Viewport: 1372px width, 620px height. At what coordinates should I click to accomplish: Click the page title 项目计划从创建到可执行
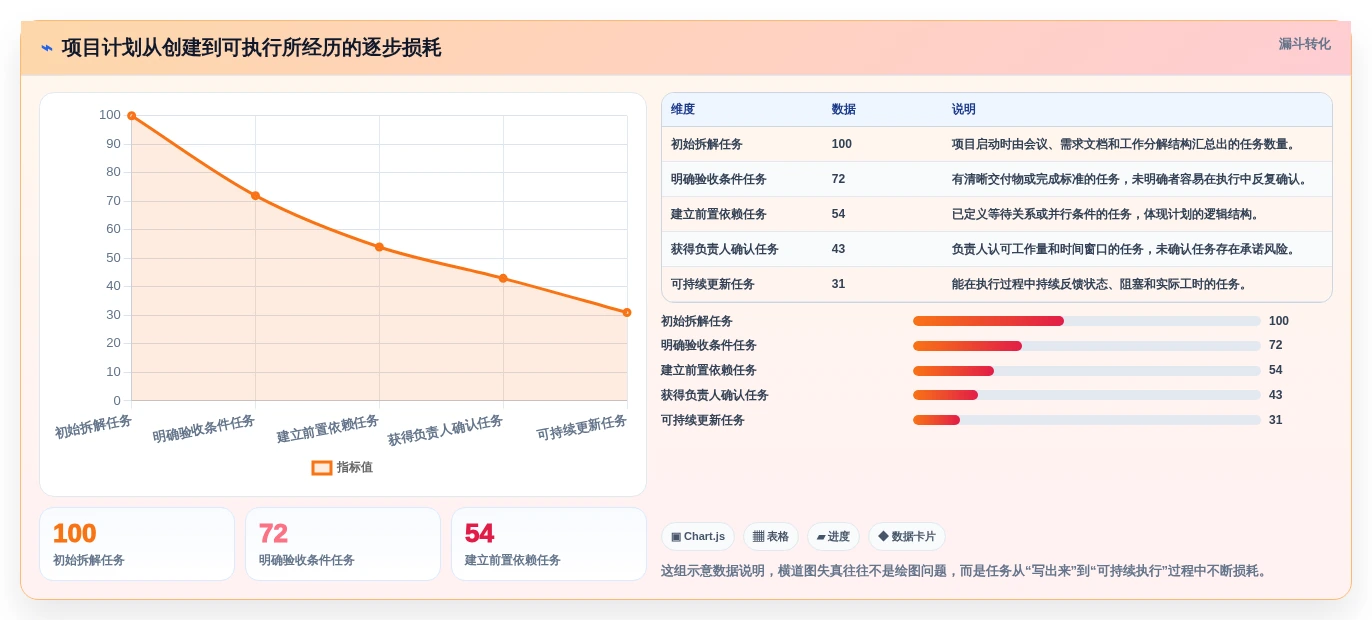251,48
